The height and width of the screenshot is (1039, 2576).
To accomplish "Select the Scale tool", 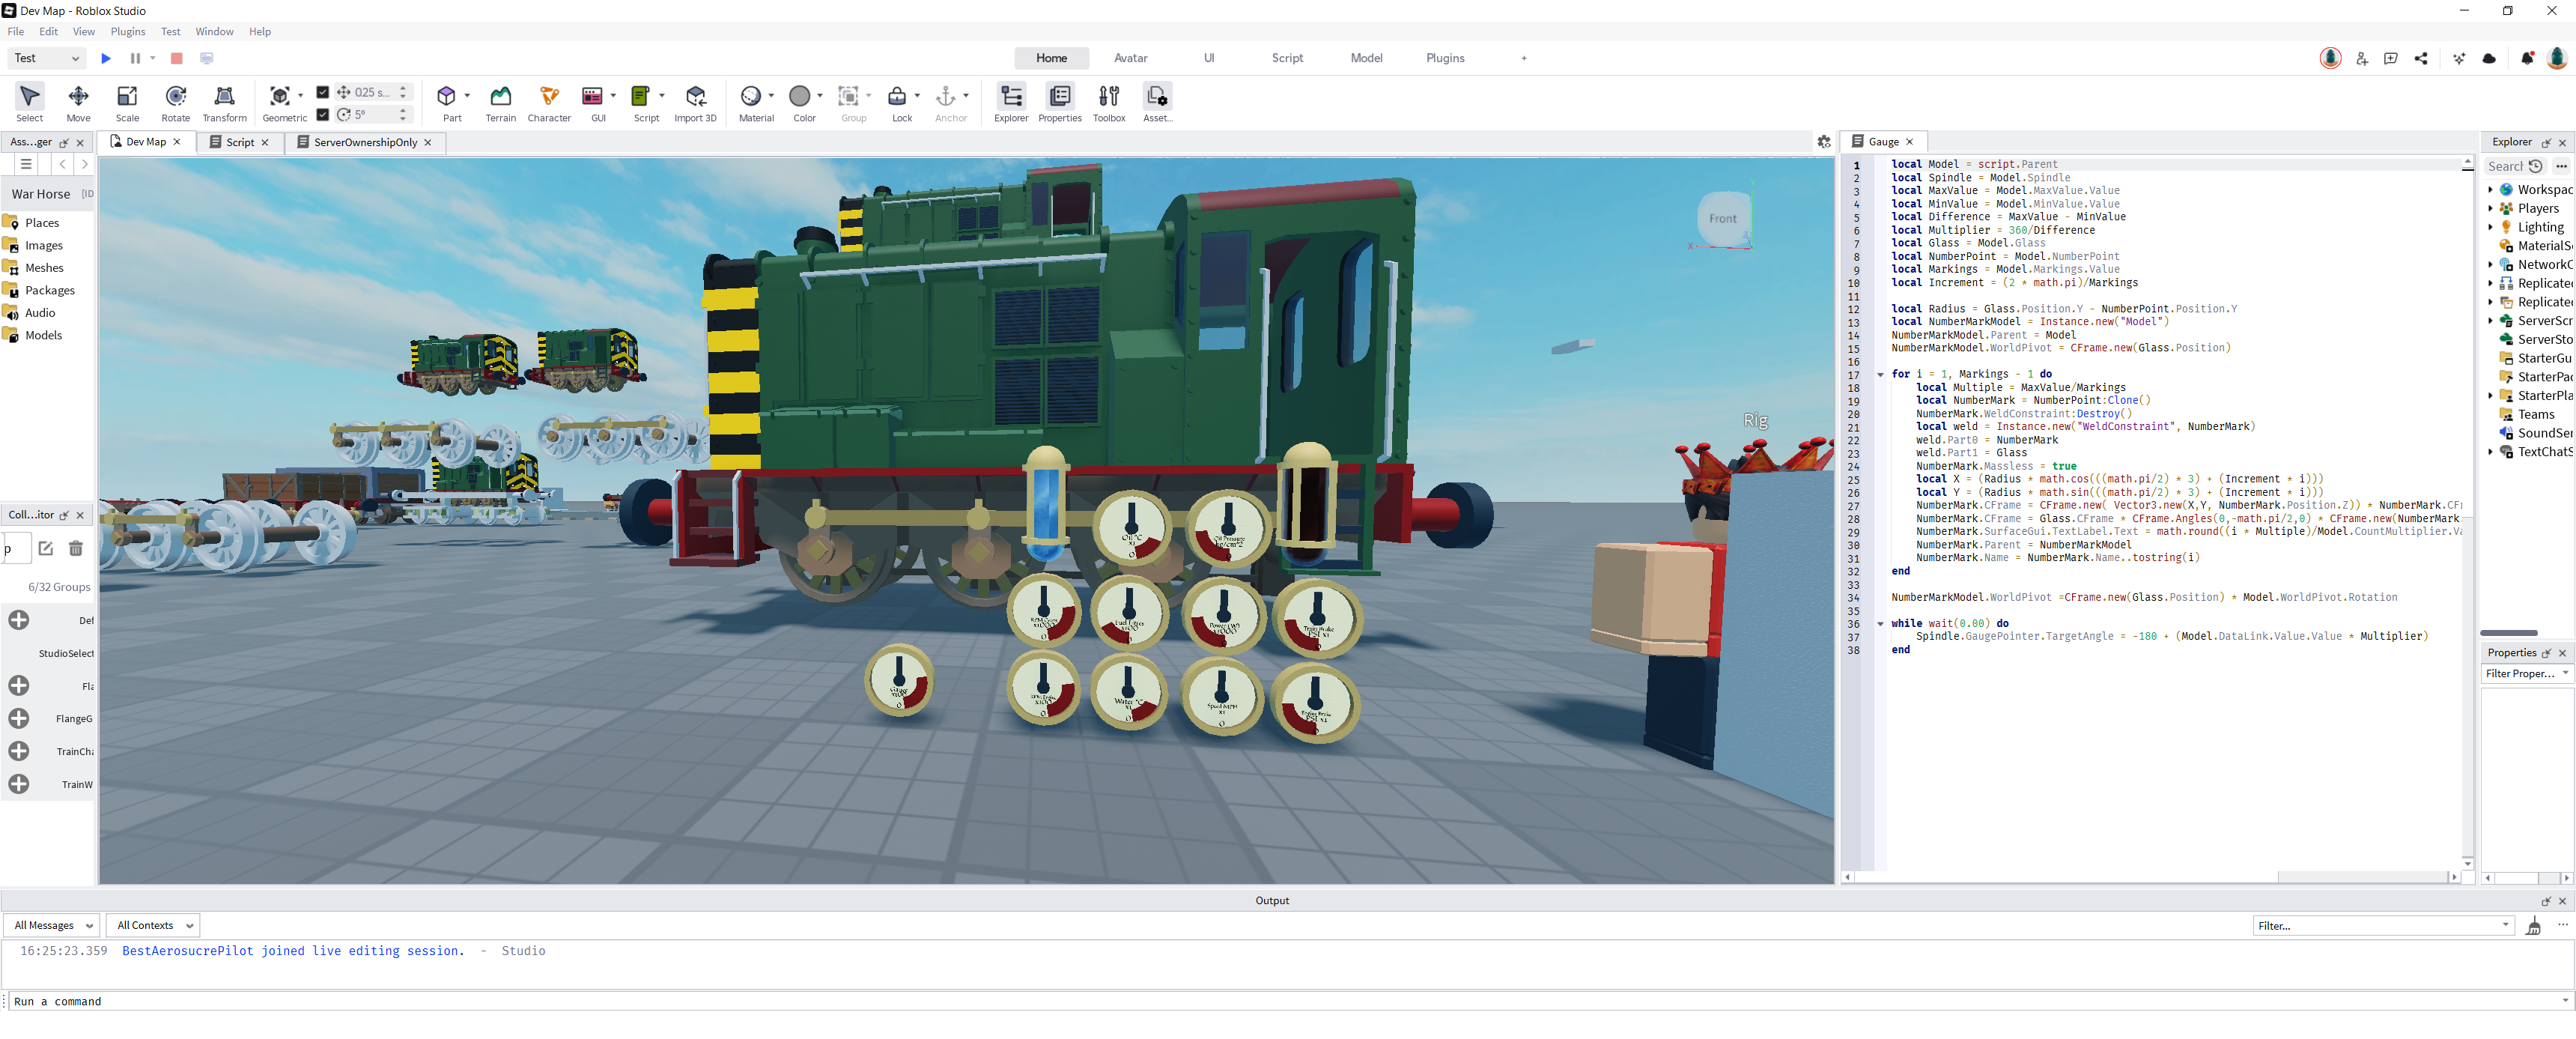I will pyautogui.click(x=127, y=102).
